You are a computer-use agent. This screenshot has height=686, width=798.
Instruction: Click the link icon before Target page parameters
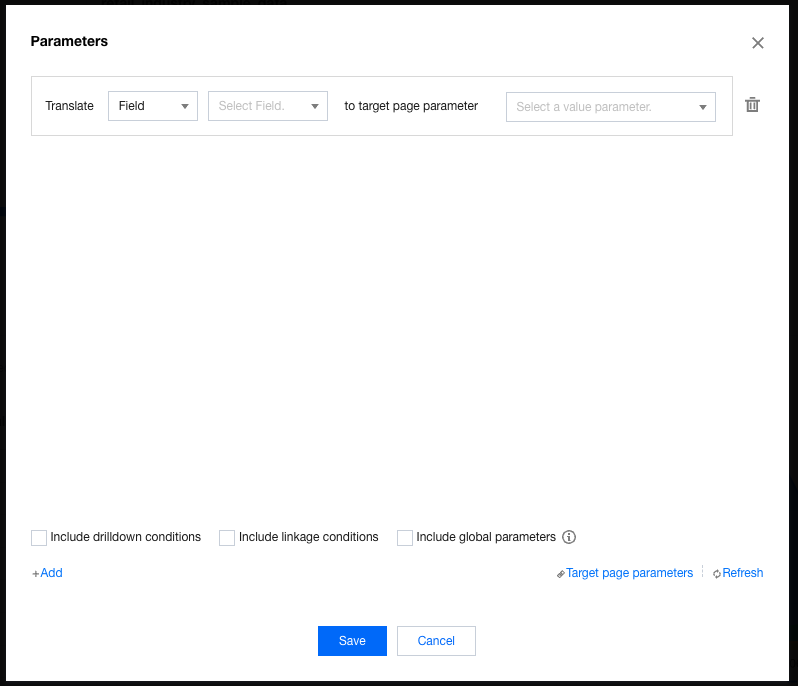pyautogui.click(x=561, y=574)
